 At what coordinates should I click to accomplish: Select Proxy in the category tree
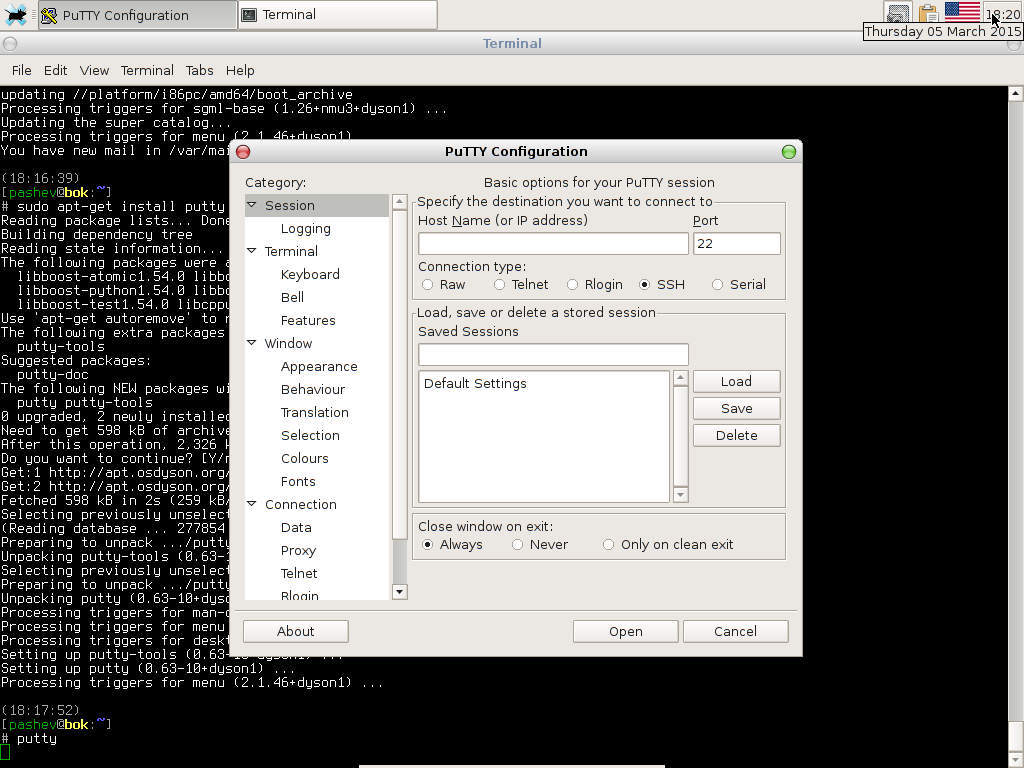(298, 551)
